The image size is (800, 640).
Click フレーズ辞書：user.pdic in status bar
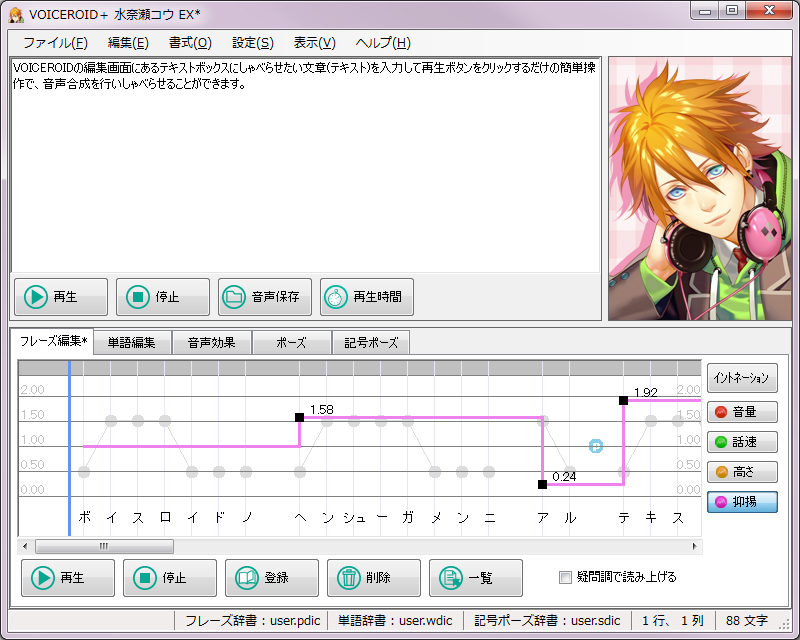point(253,621)
